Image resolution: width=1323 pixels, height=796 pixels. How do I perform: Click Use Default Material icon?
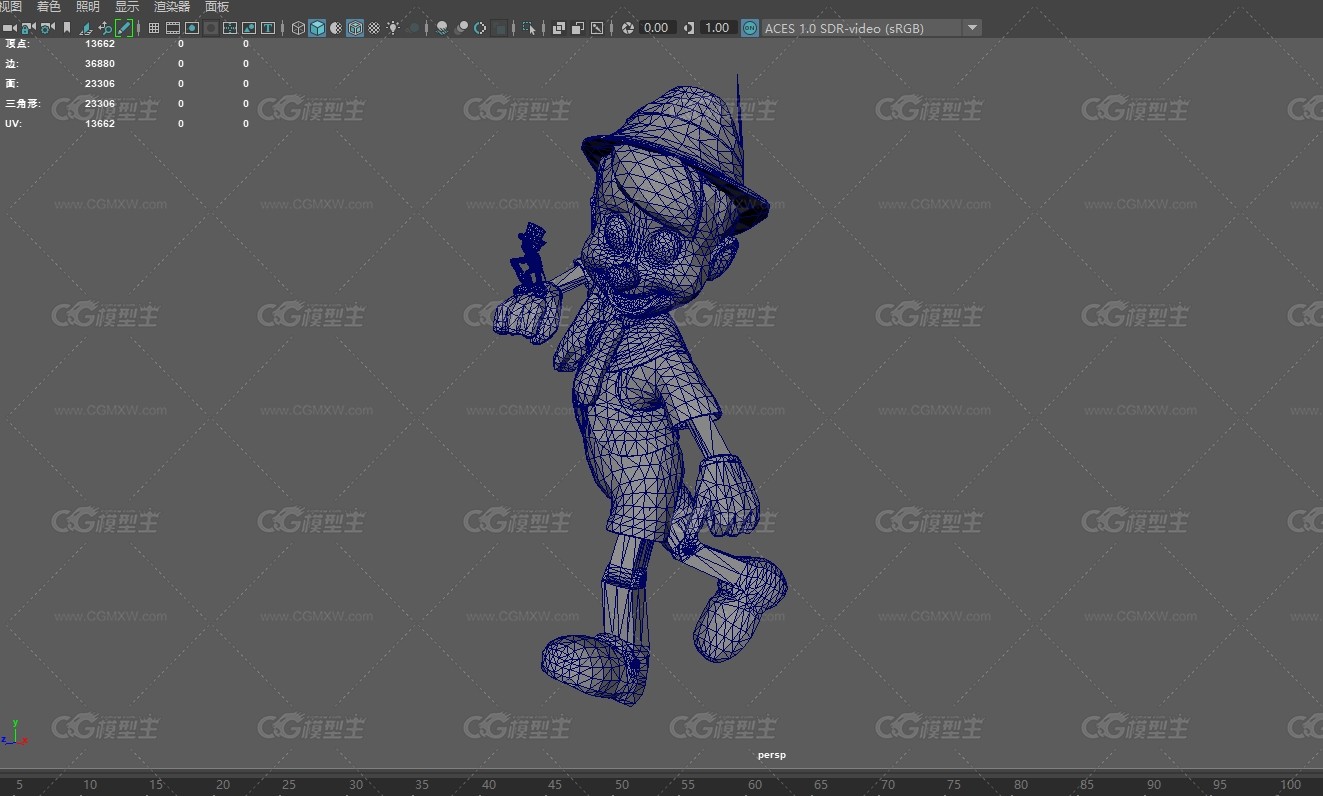point(336,28)
